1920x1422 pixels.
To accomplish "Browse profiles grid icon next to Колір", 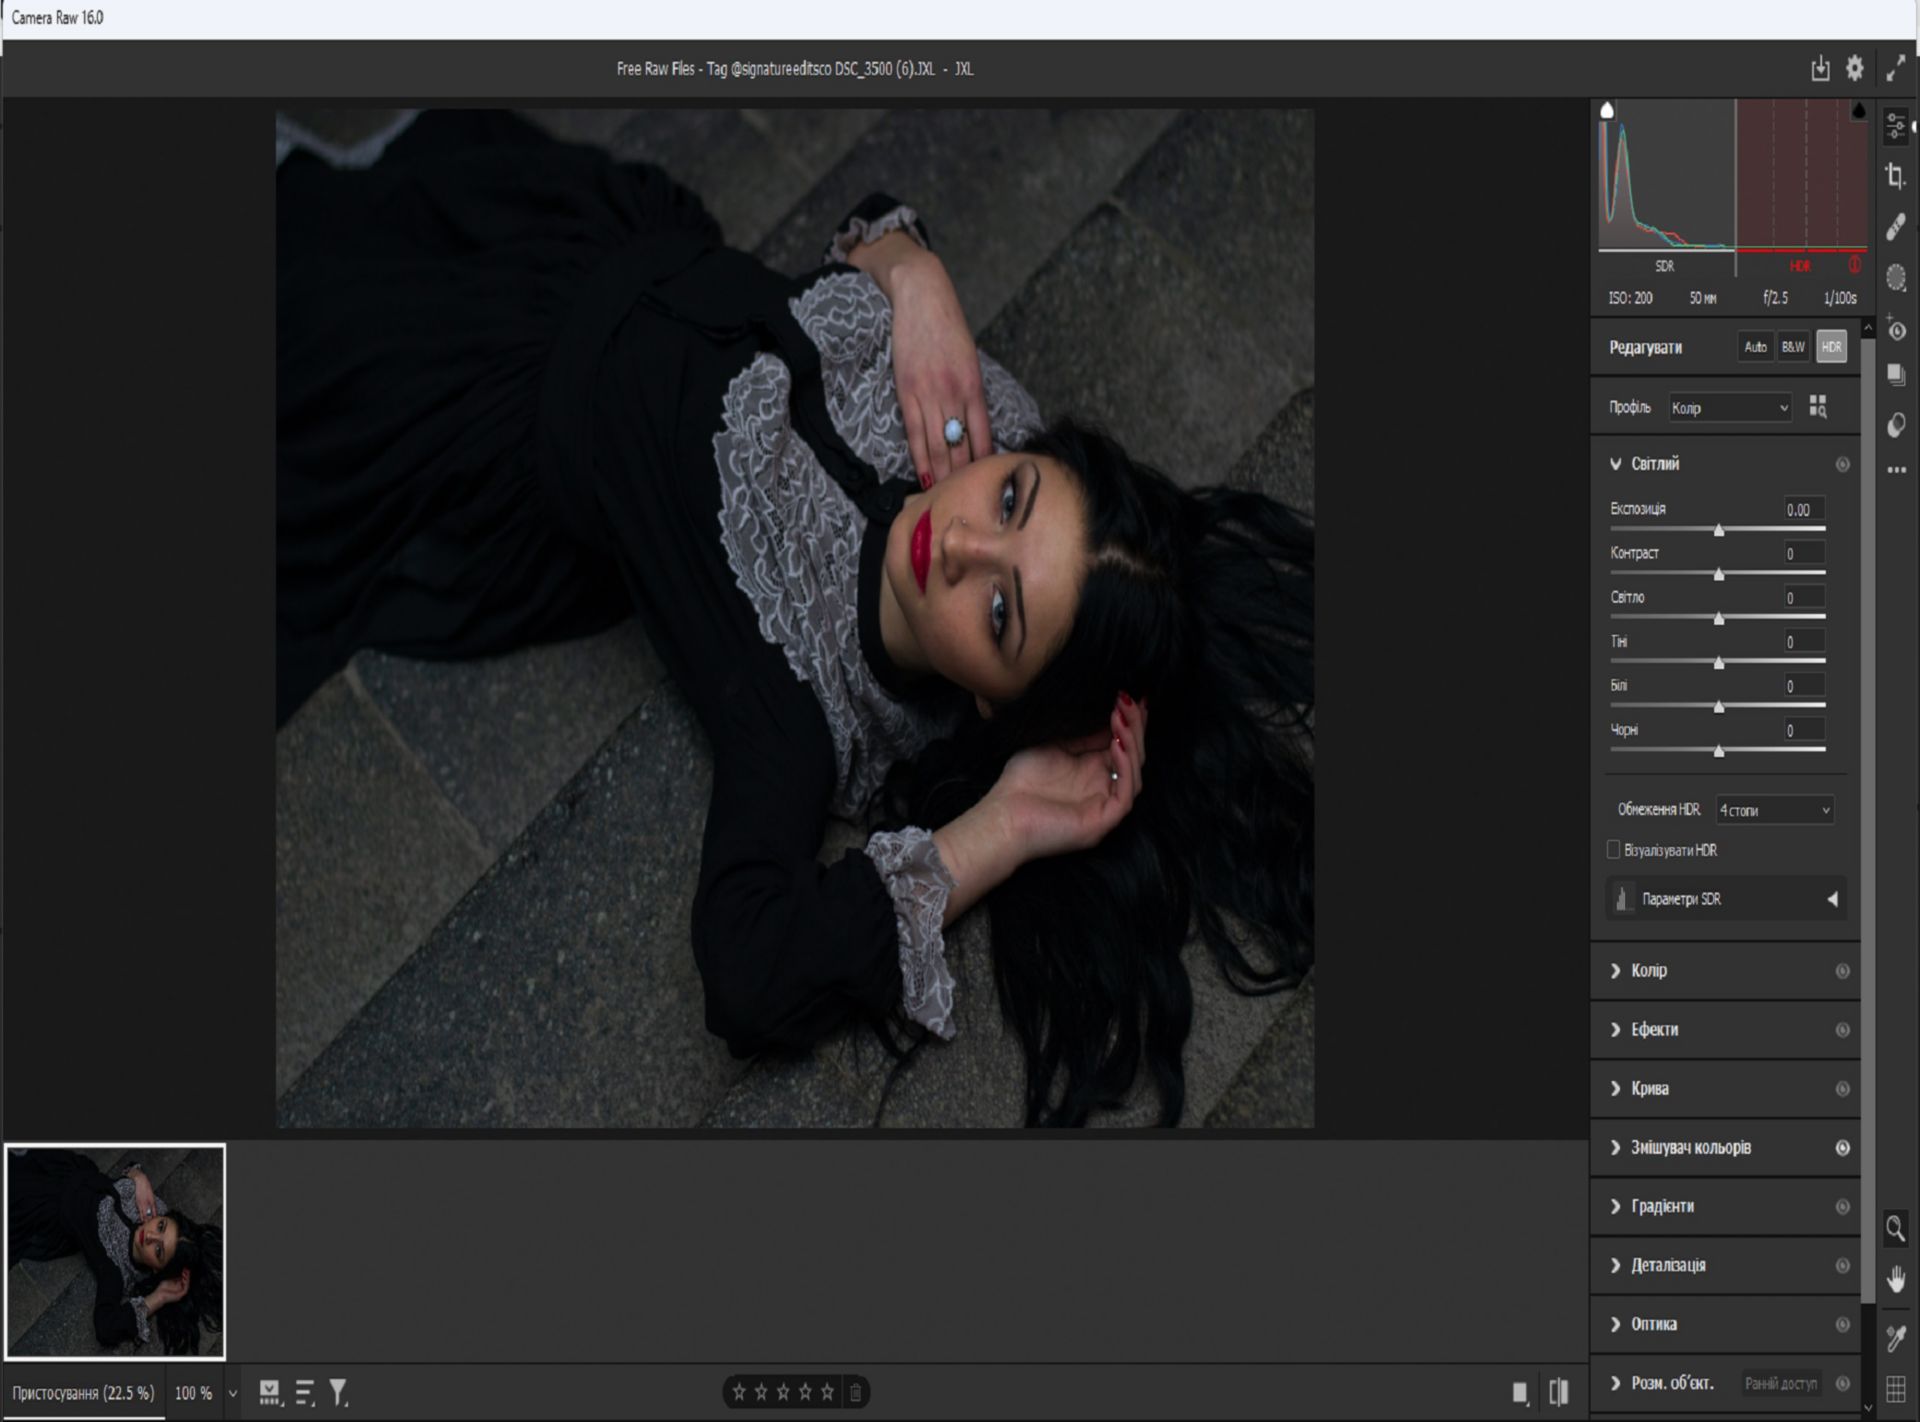I will coord(1818,407).
